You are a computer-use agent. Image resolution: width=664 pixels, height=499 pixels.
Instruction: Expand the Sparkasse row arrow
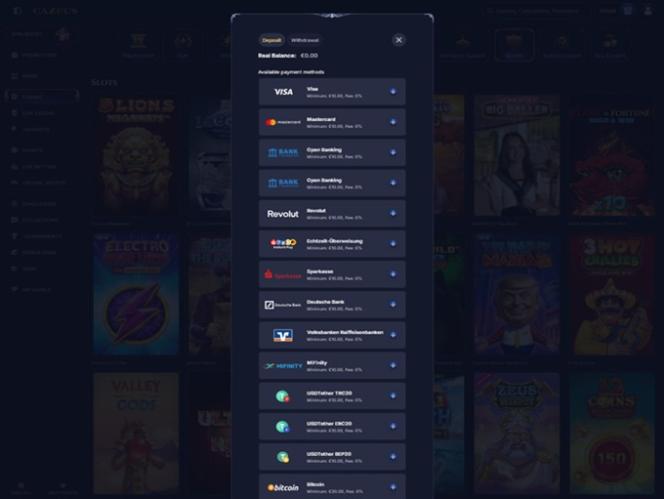click(393, 274)
